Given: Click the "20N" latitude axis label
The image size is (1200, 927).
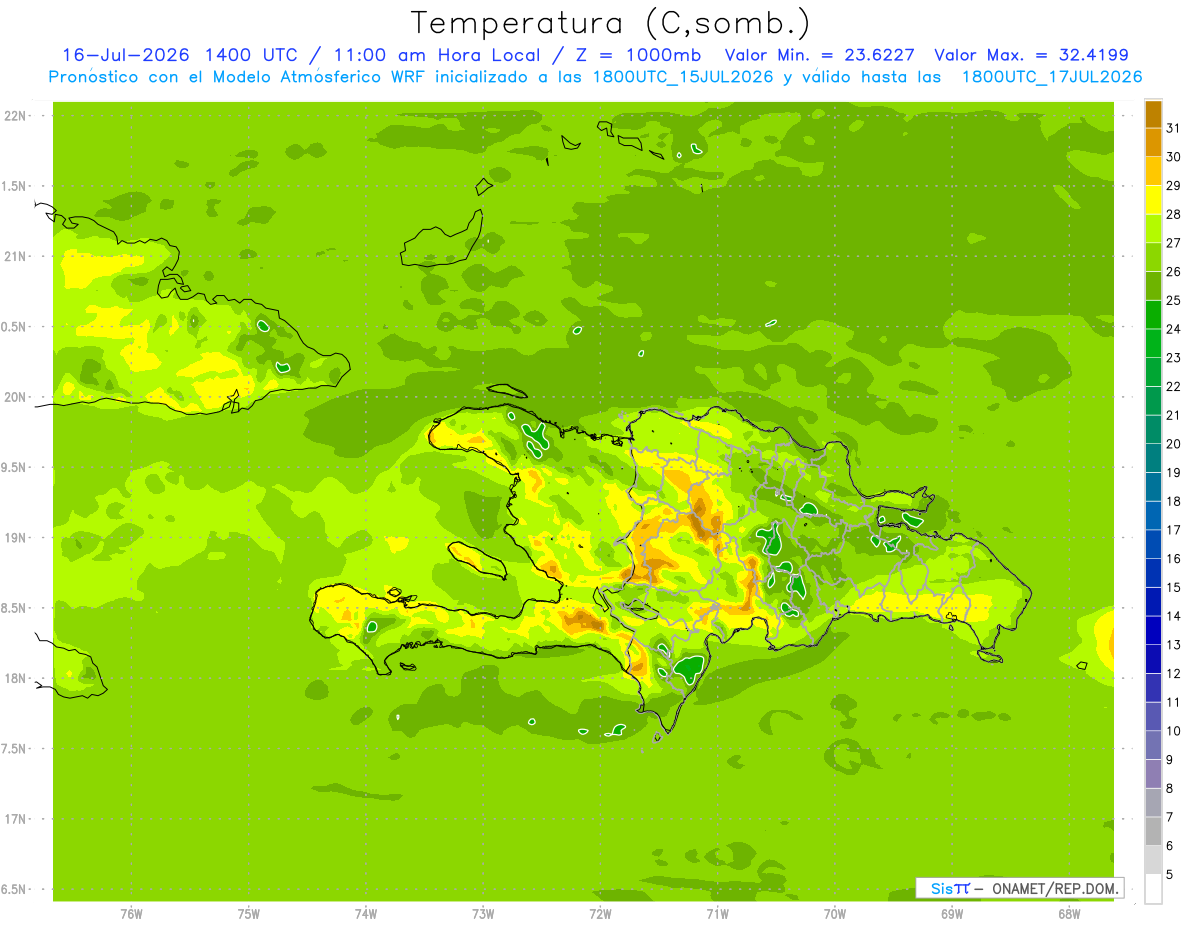Looking at the screenshot, I should 17,398.
